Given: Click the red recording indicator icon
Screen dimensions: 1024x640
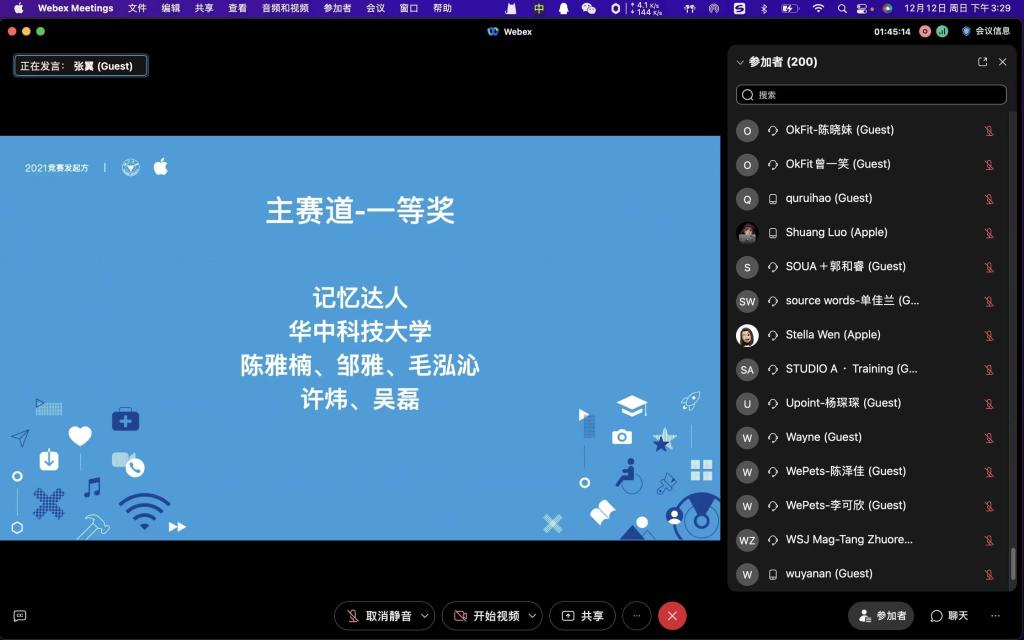Looking at the screenshot, I should click(925, 32).
